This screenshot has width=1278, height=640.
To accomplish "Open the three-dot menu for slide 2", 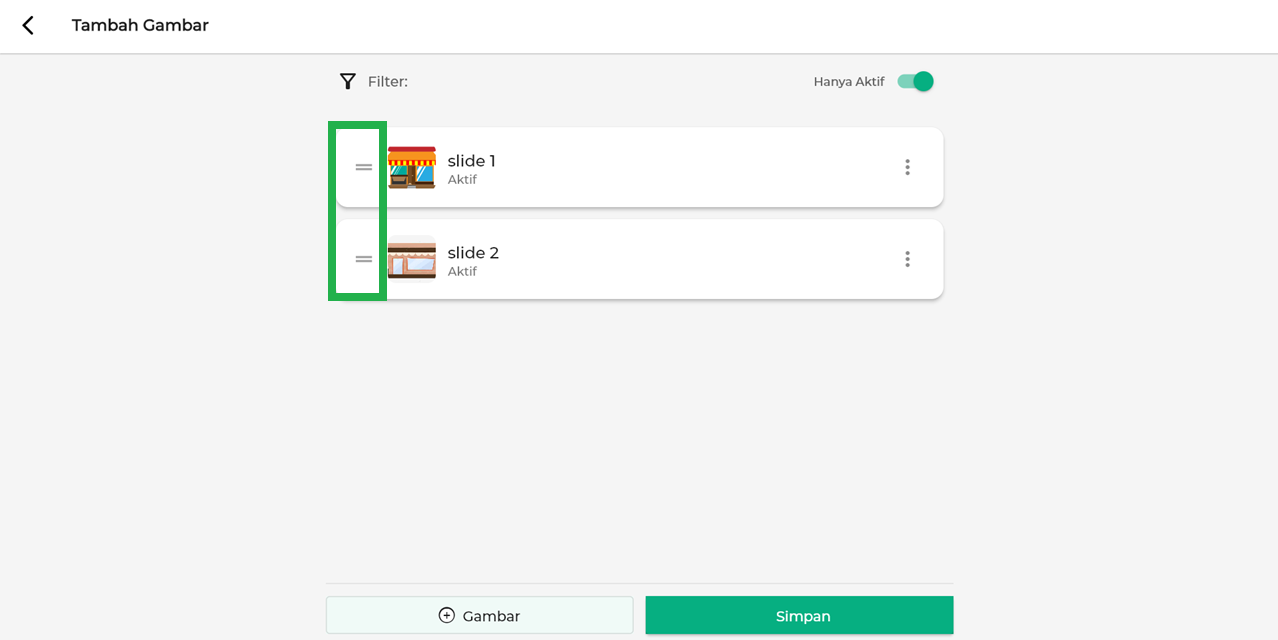I will [907, 259].
